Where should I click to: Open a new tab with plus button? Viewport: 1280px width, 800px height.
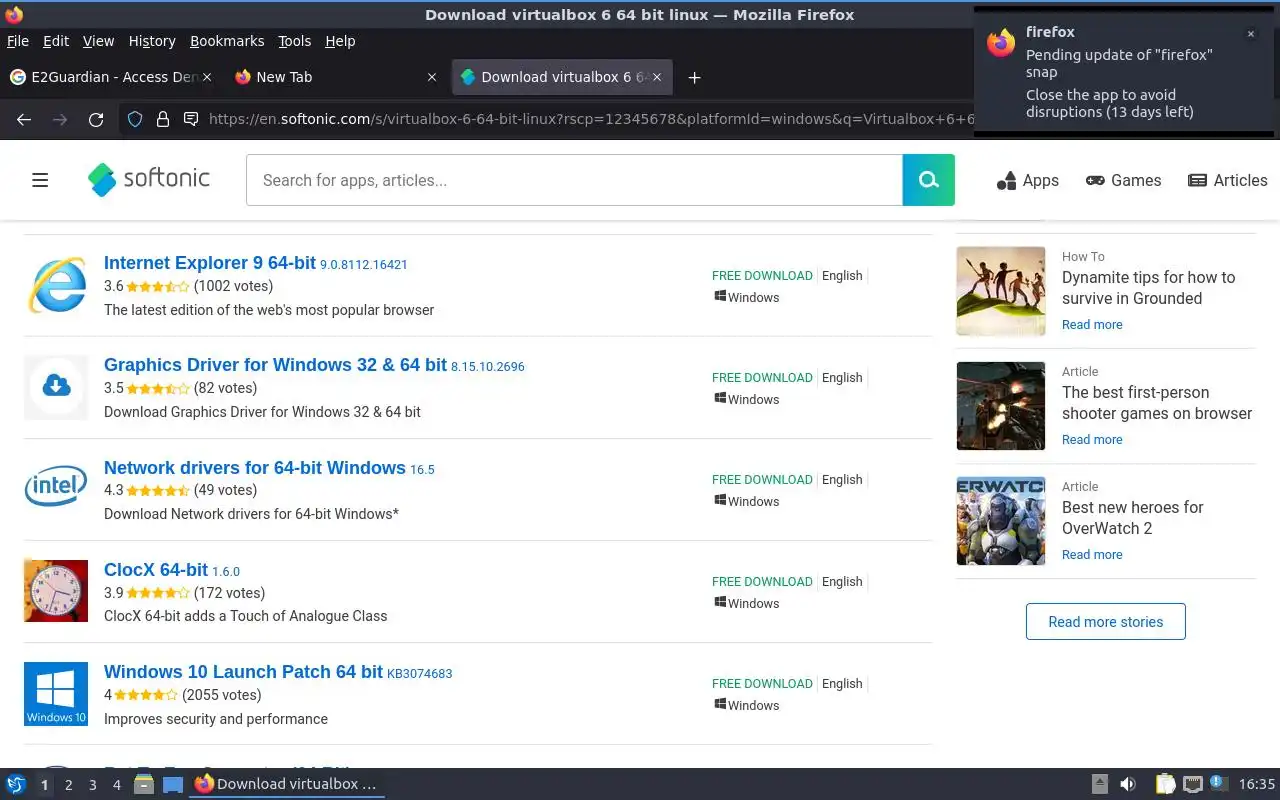click(694, 77)
